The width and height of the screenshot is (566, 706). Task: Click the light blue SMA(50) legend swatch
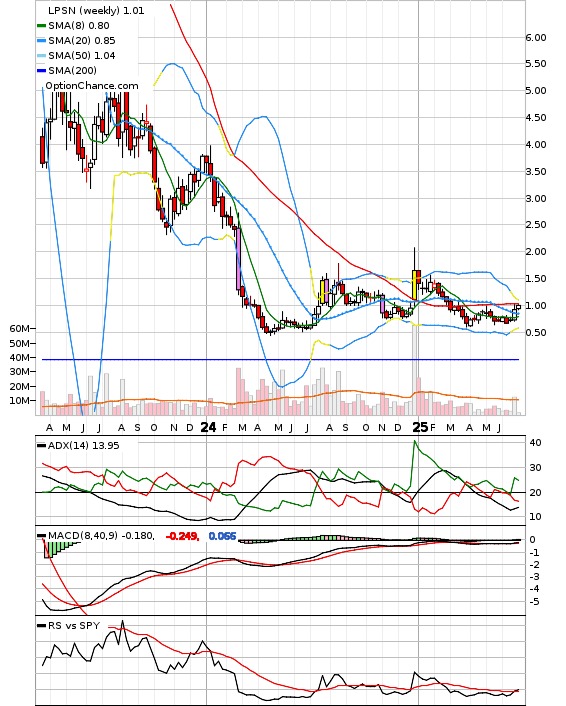(x=41, y=55)
